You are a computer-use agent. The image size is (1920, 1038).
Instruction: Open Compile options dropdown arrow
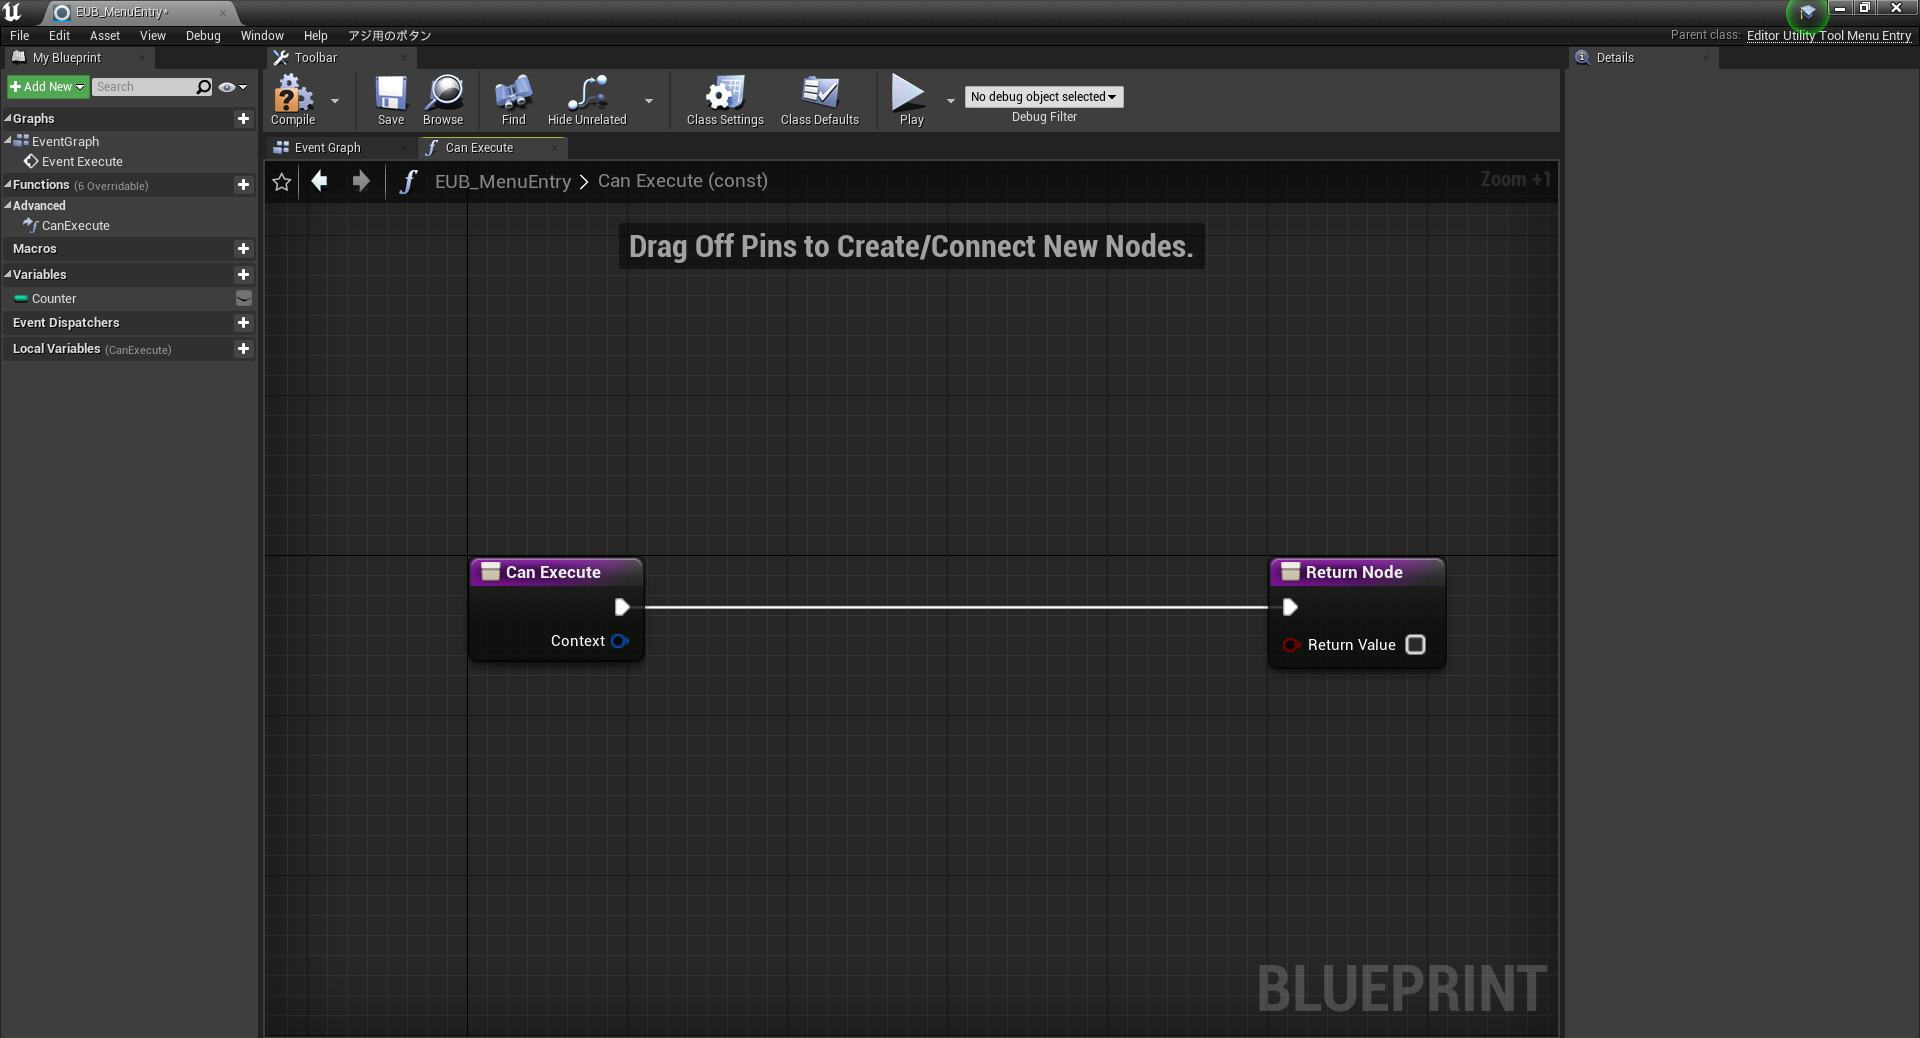(x=335, y=101)
